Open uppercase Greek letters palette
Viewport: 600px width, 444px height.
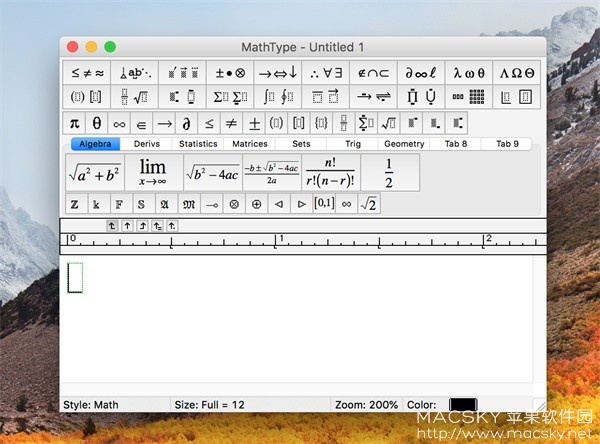point(517,72)
